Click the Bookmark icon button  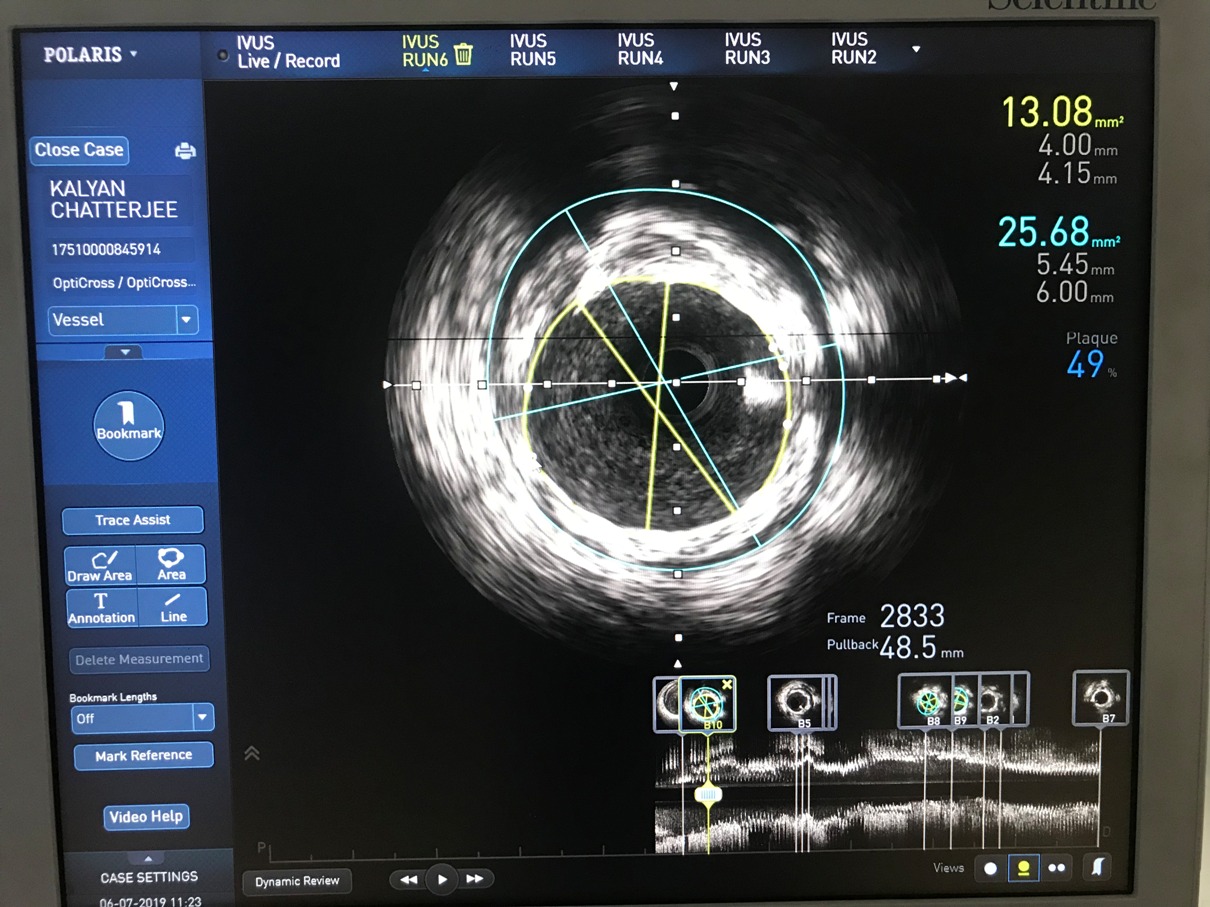(128, 425)
